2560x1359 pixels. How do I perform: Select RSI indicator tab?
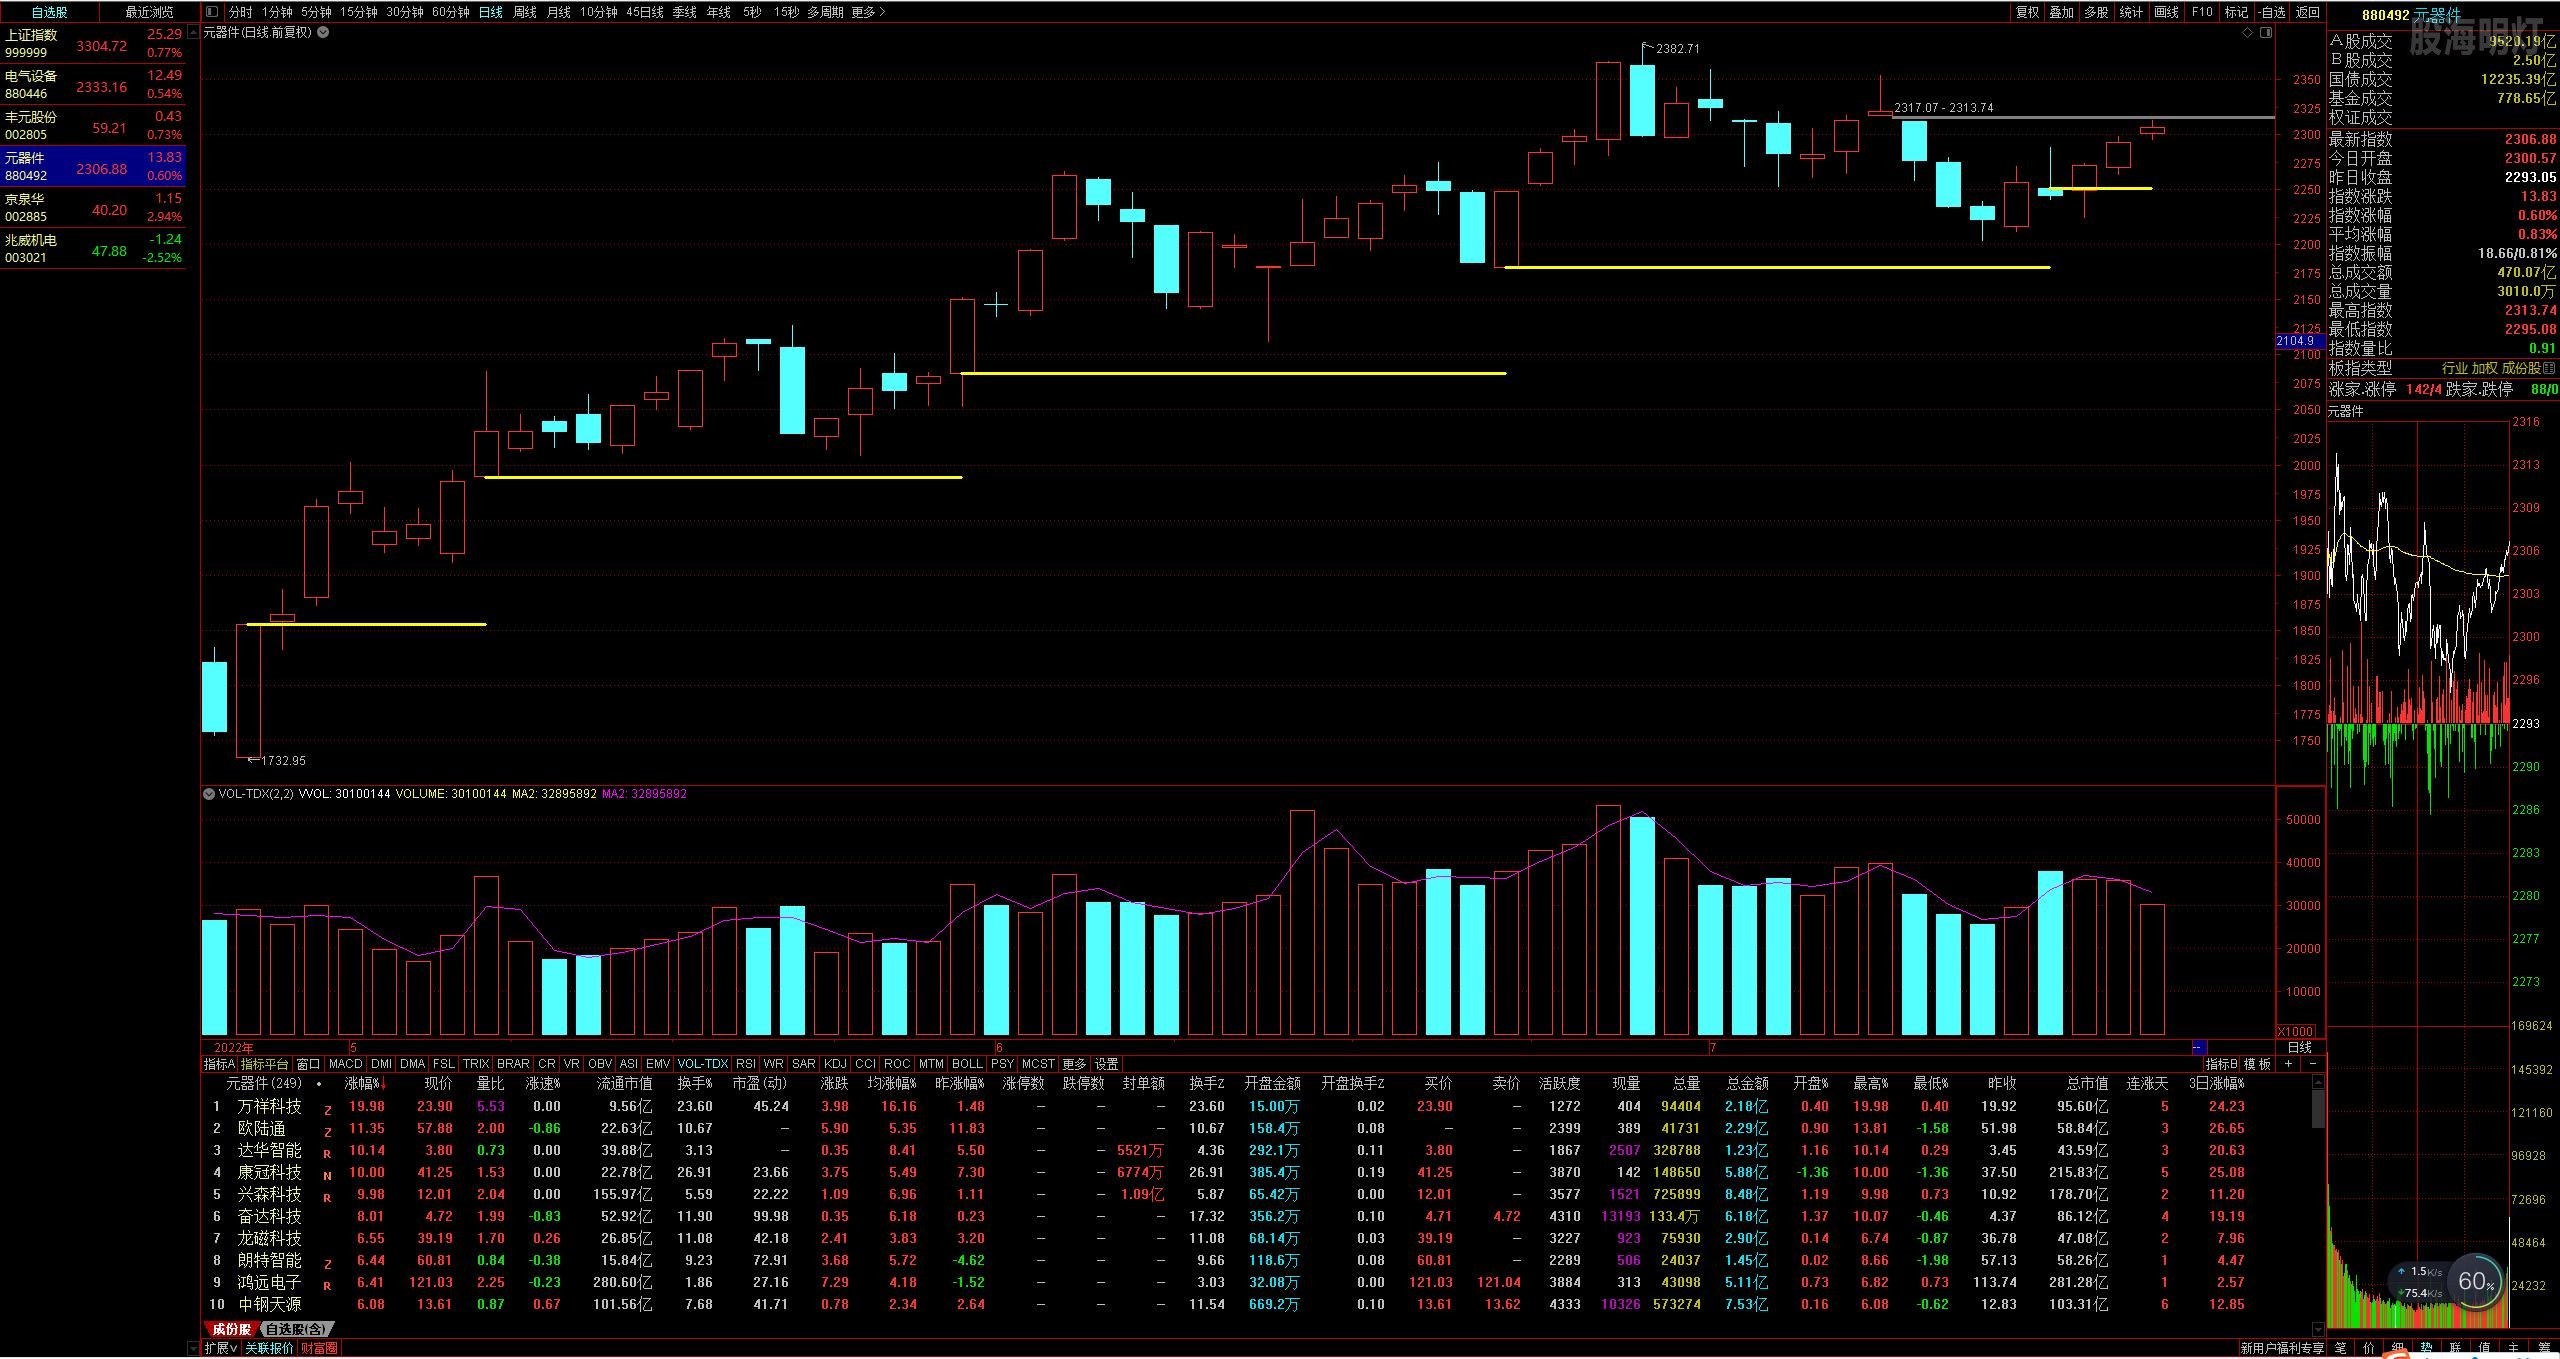(x=745, y=1064)
